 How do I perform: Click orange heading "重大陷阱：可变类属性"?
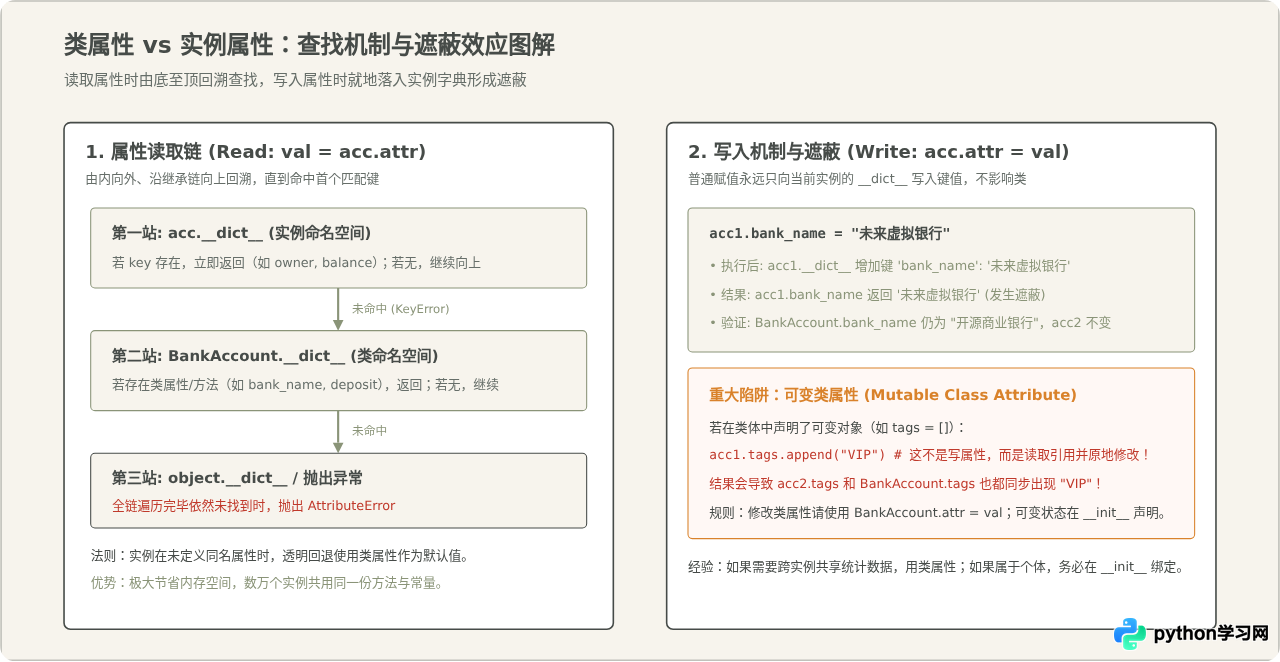pyautogui.click(x=893, y=395)
